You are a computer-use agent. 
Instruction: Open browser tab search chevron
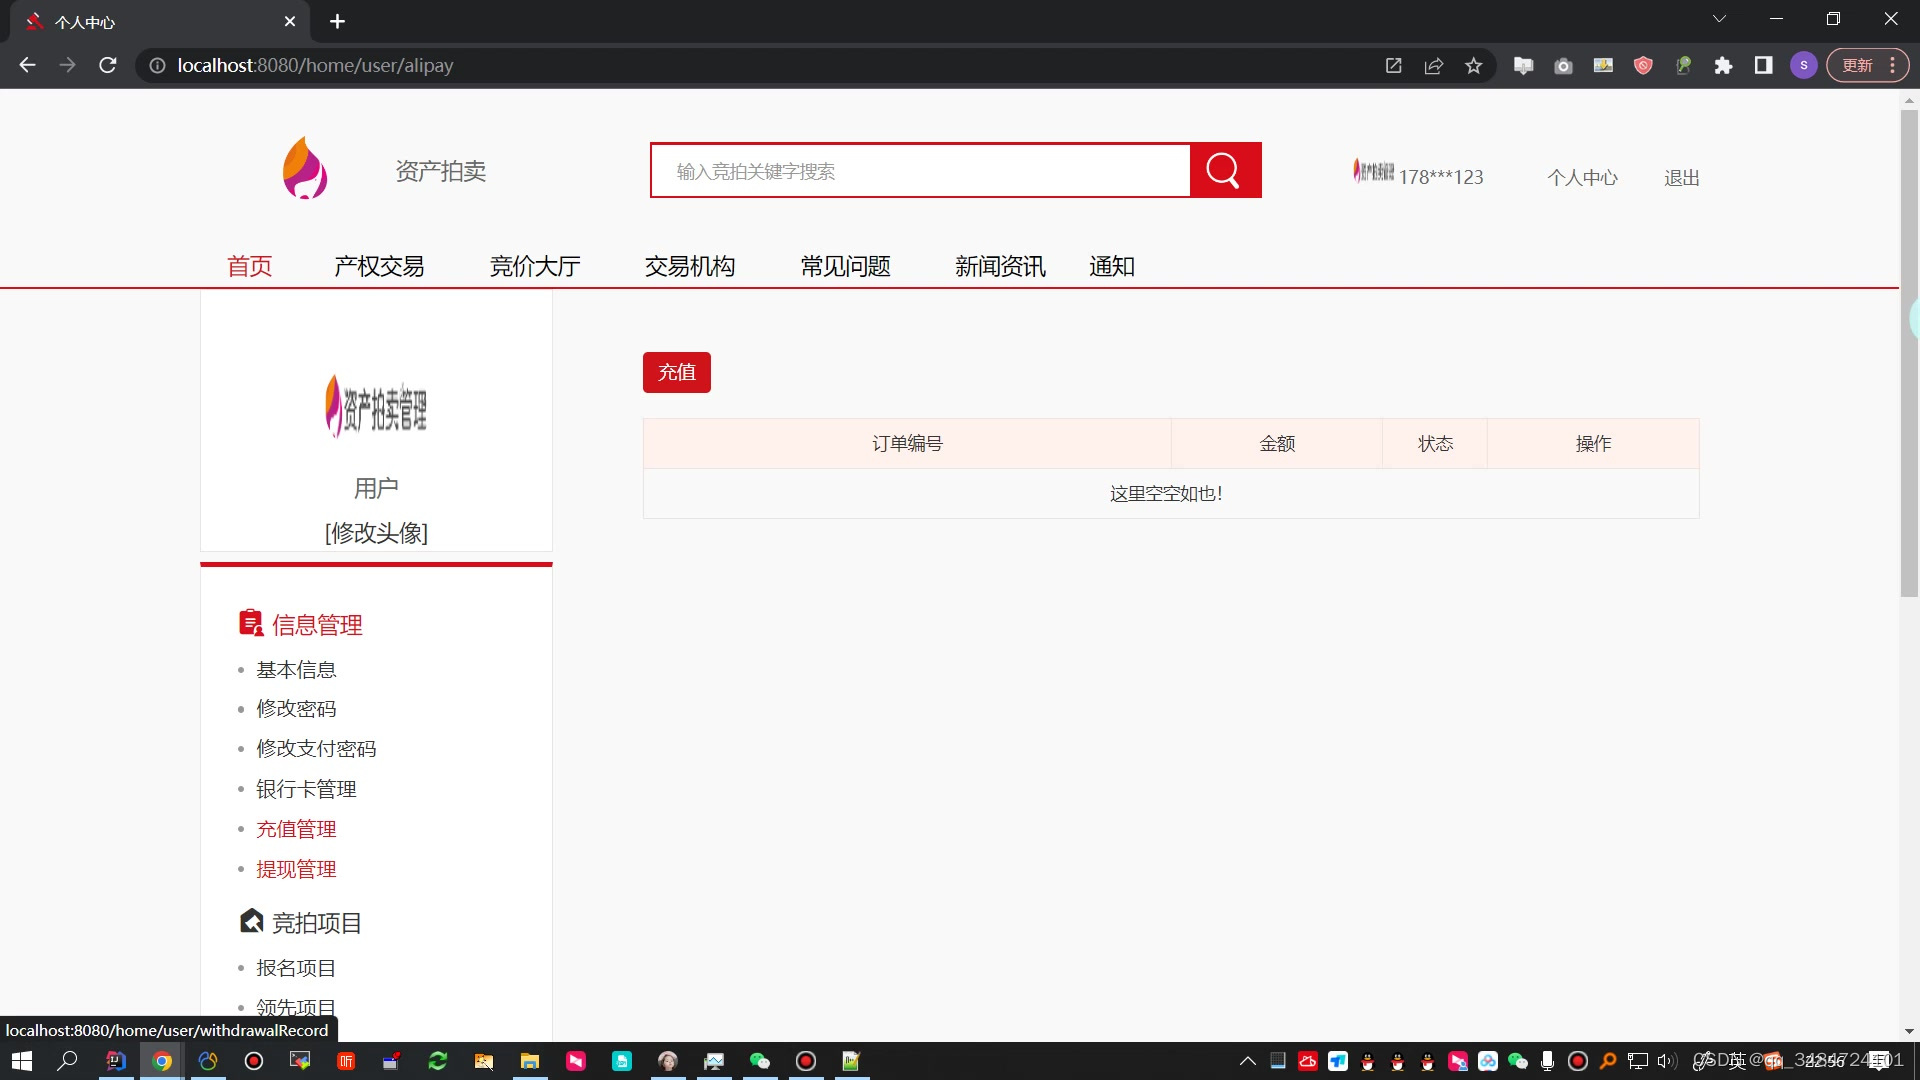(1719, 19)
